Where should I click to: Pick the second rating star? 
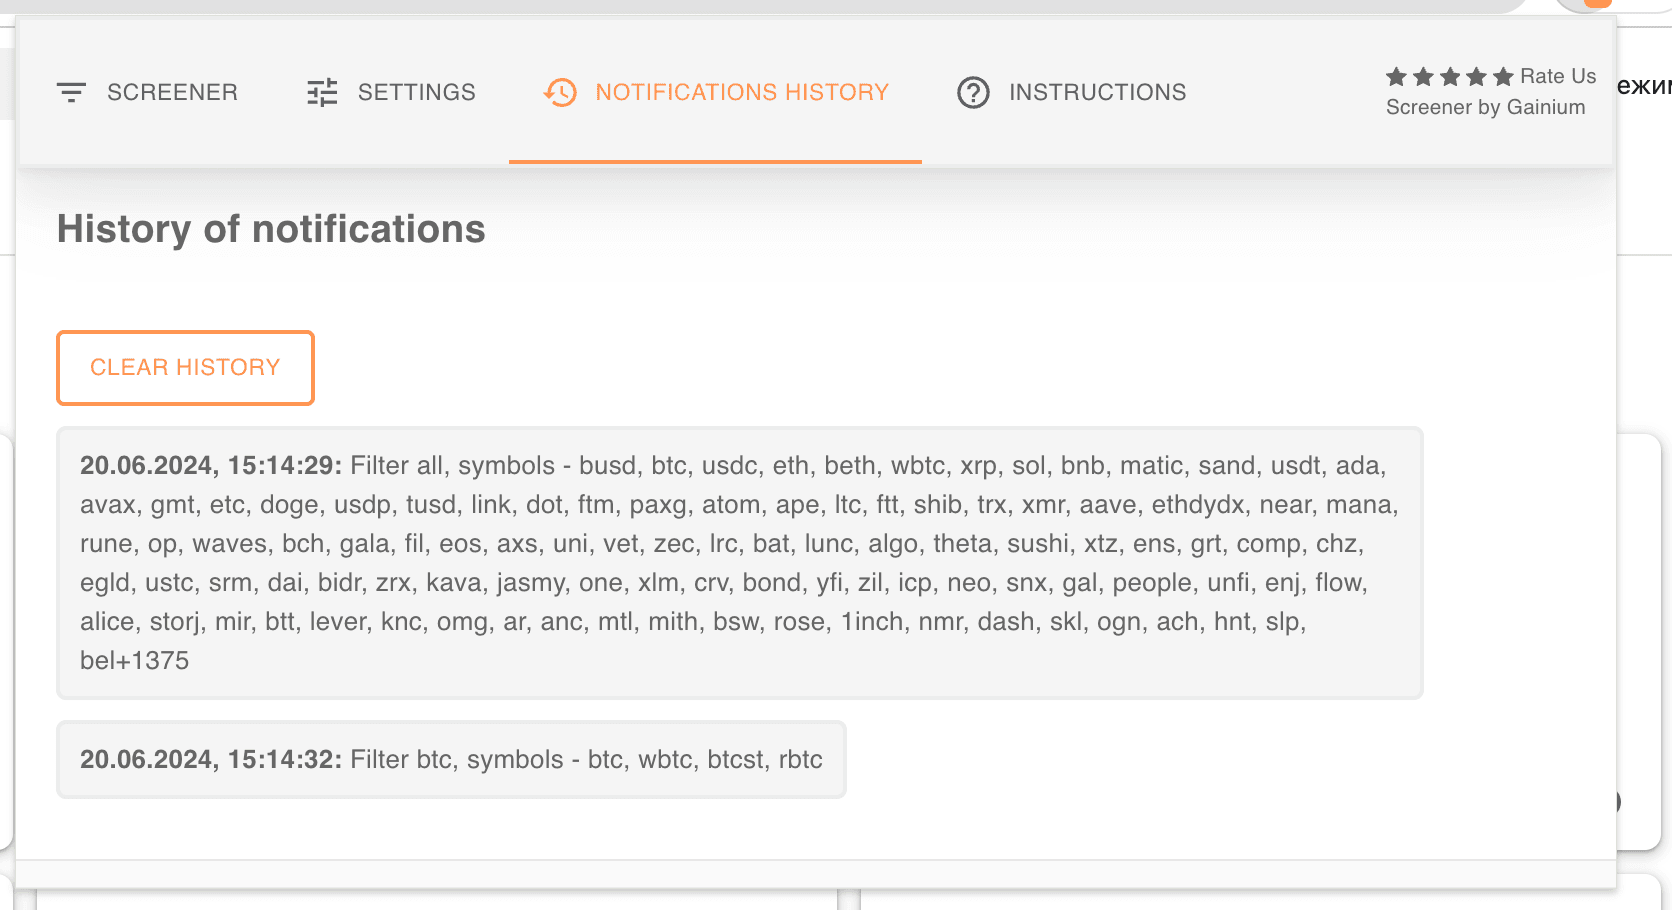1424,77
